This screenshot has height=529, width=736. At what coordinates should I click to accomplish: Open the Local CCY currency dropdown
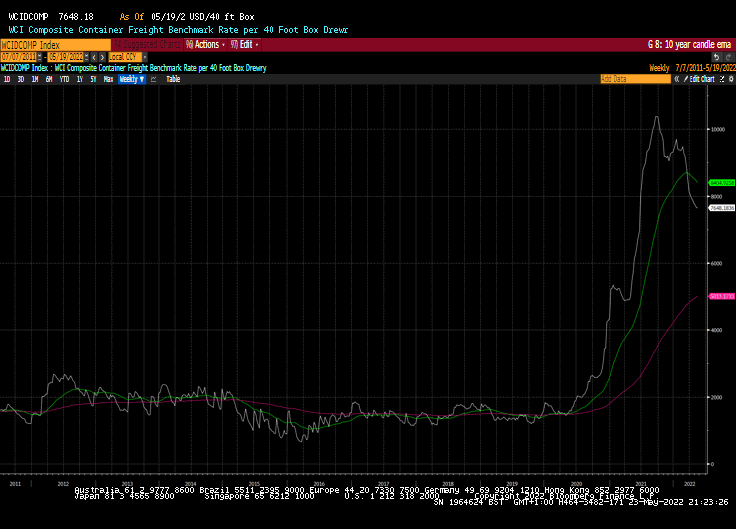click(123, 56)
